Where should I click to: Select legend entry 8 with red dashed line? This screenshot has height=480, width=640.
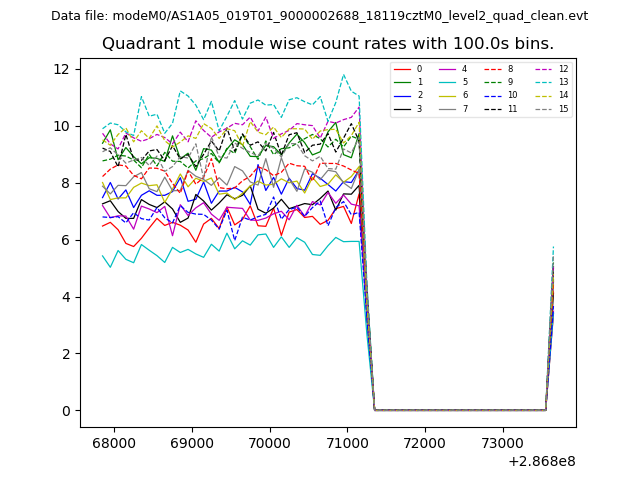[503, 69]
